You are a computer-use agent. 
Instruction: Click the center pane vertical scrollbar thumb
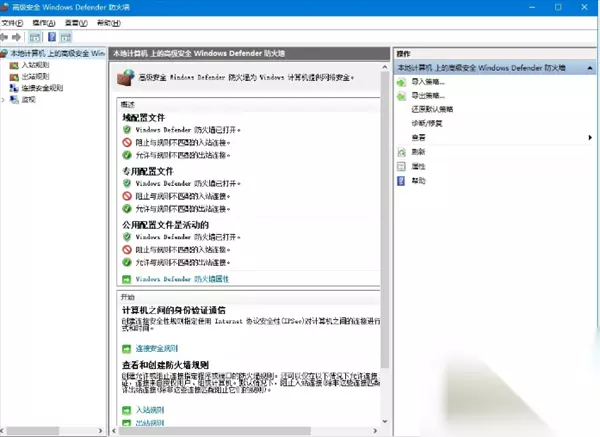(385, 220)
